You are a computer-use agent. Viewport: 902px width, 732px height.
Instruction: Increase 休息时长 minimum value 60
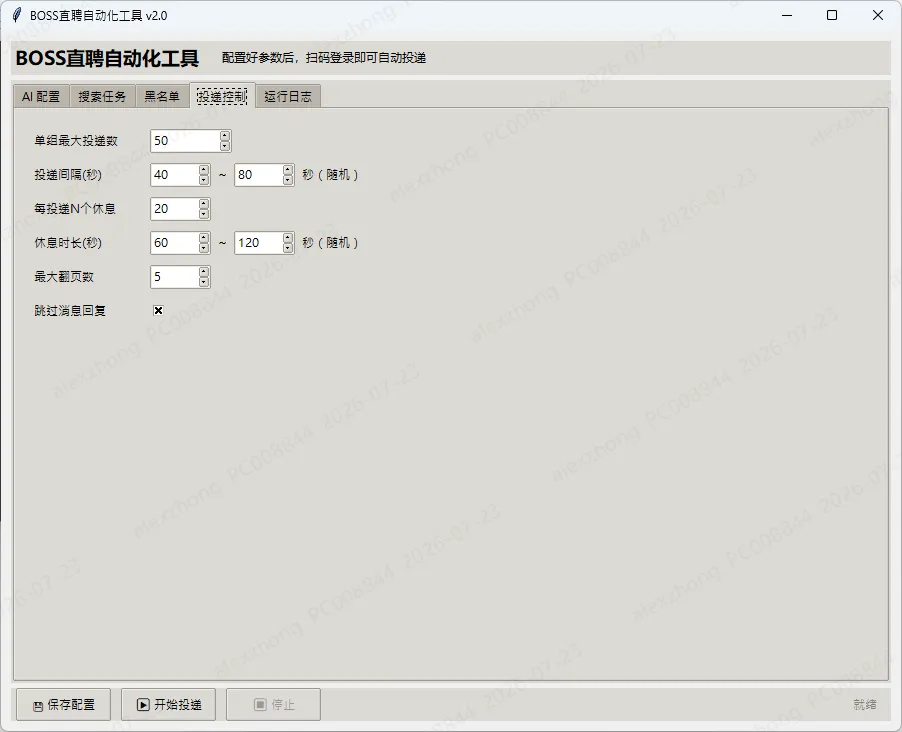204,238
